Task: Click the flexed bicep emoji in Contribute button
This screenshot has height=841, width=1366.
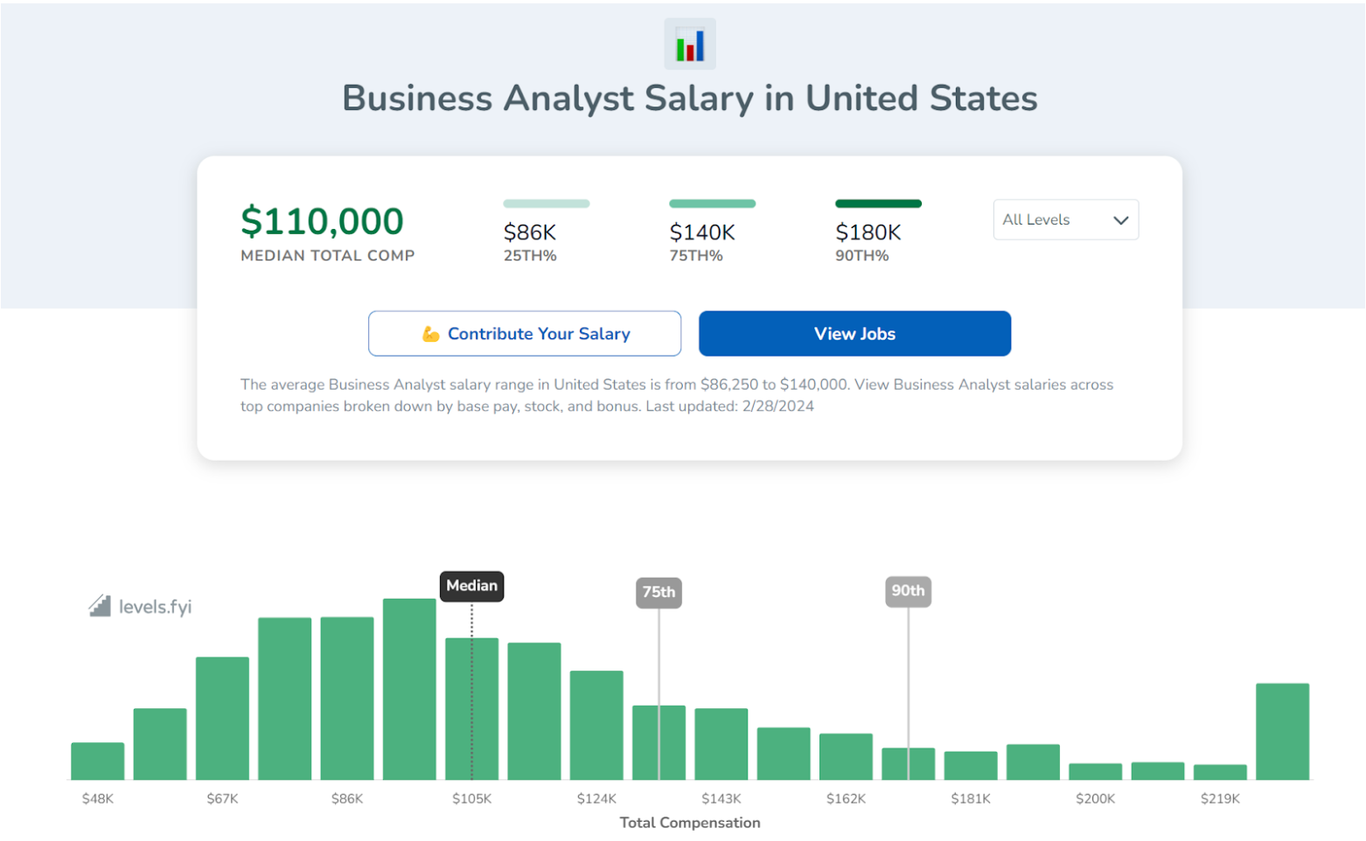Action: [432, 333]
